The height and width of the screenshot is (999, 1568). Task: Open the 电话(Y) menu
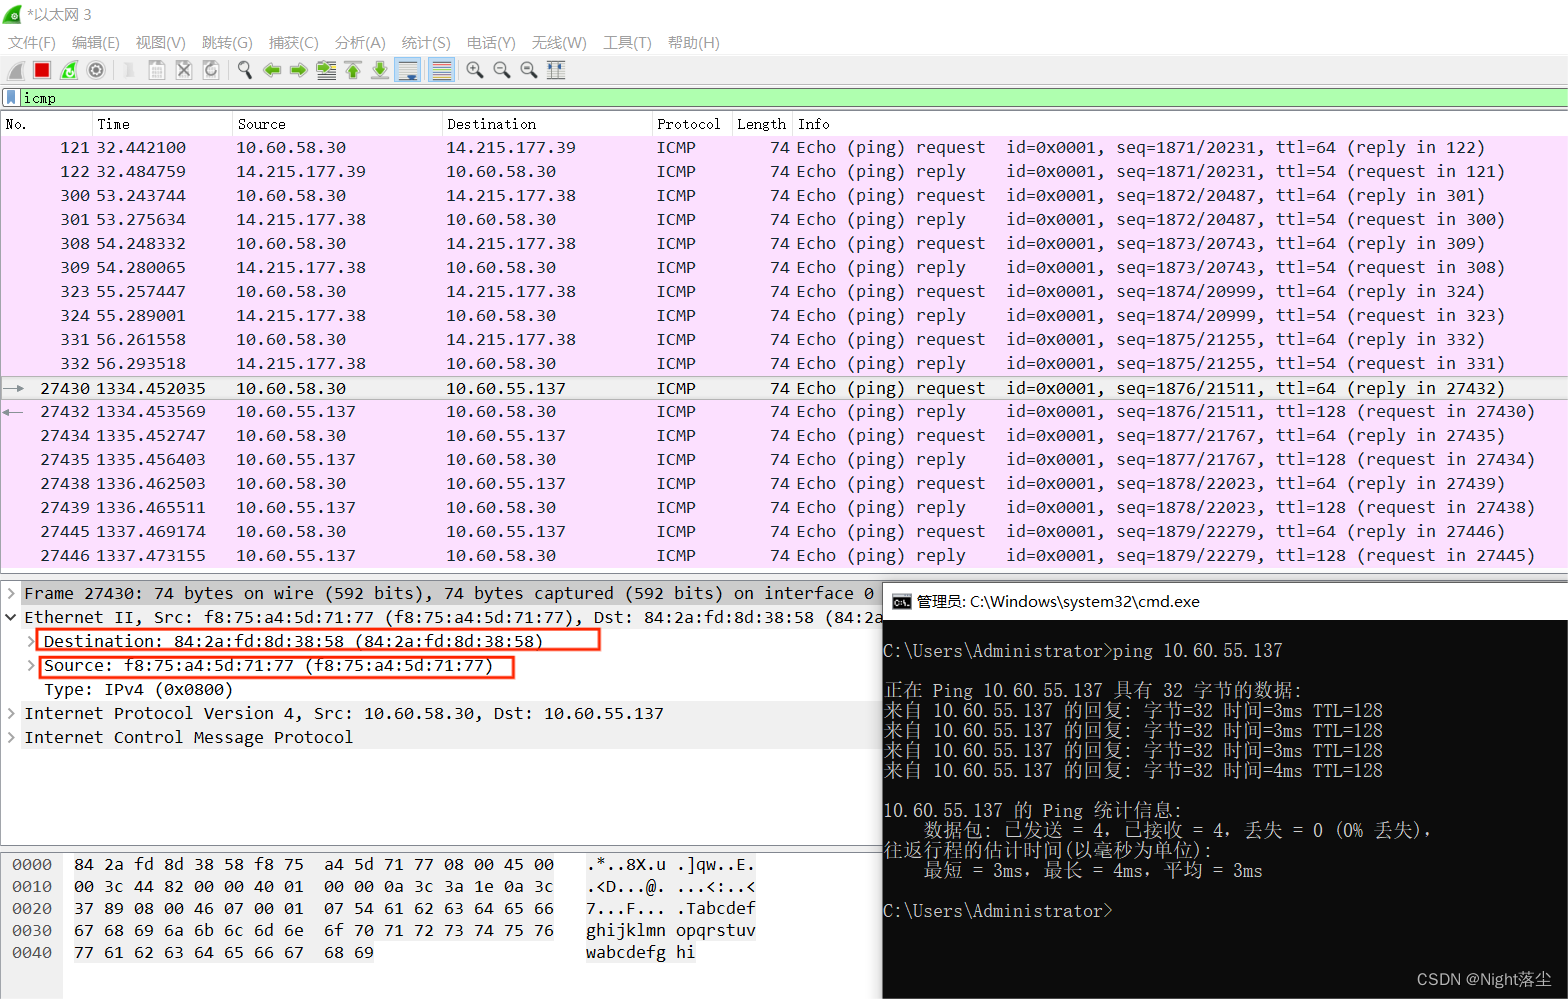point(491,43)
